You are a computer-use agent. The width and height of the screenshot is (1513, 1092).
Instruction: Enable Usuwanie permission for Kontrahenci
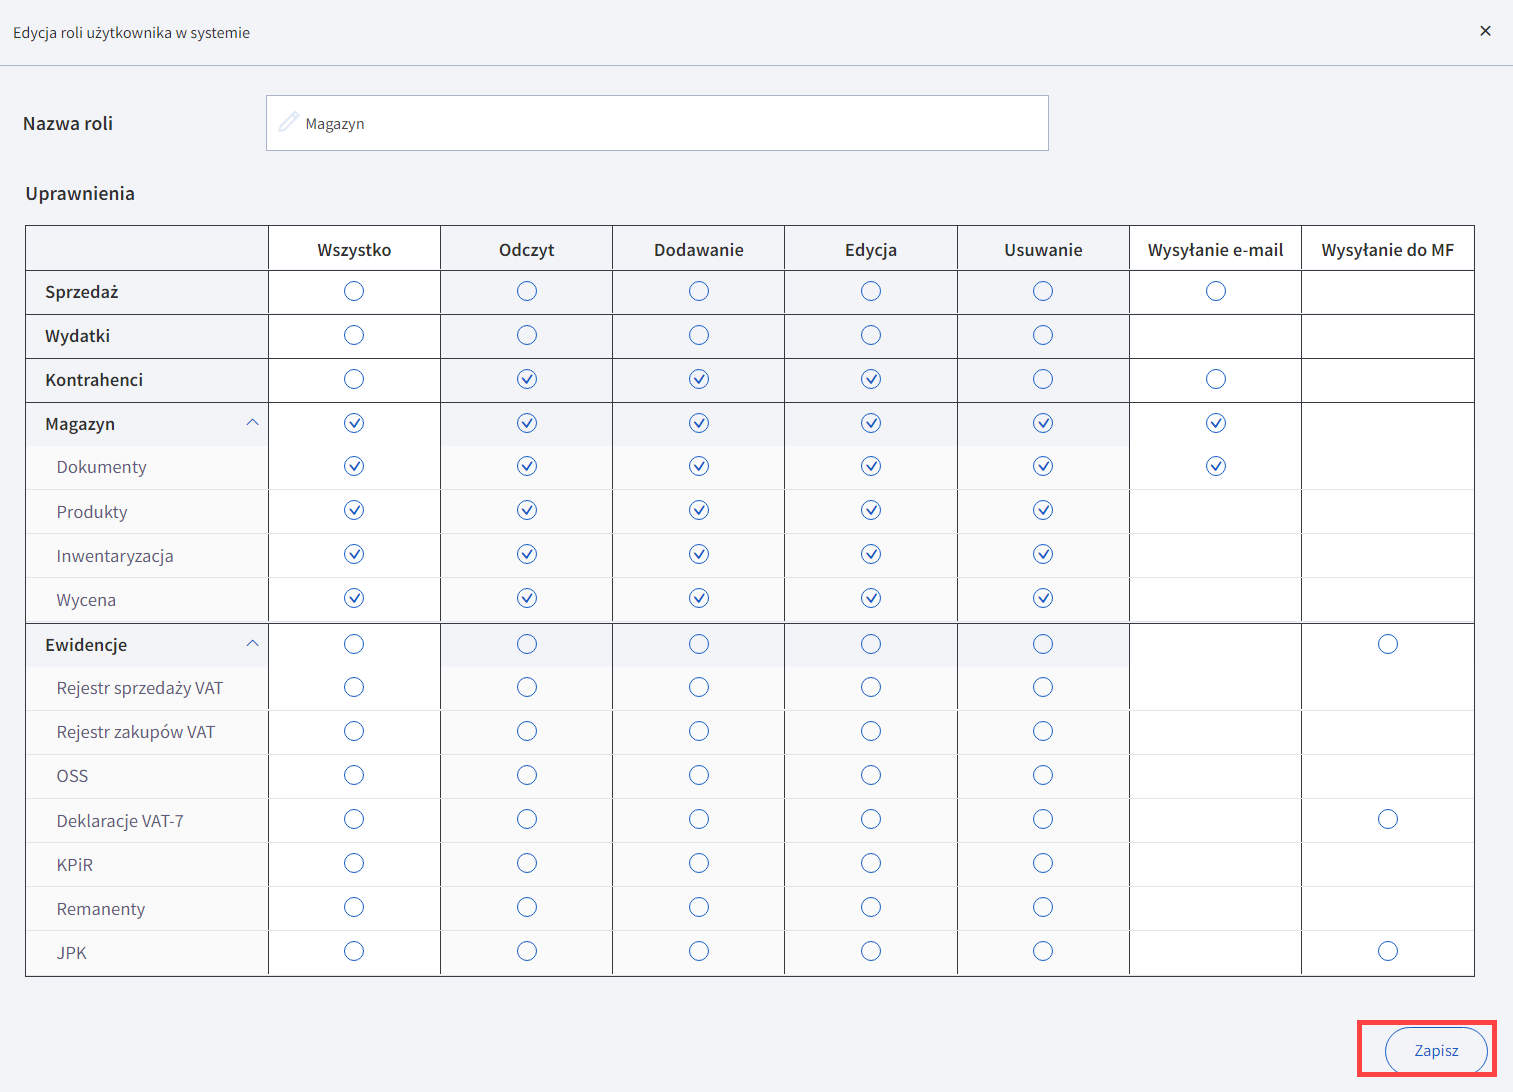(1043, 379)
